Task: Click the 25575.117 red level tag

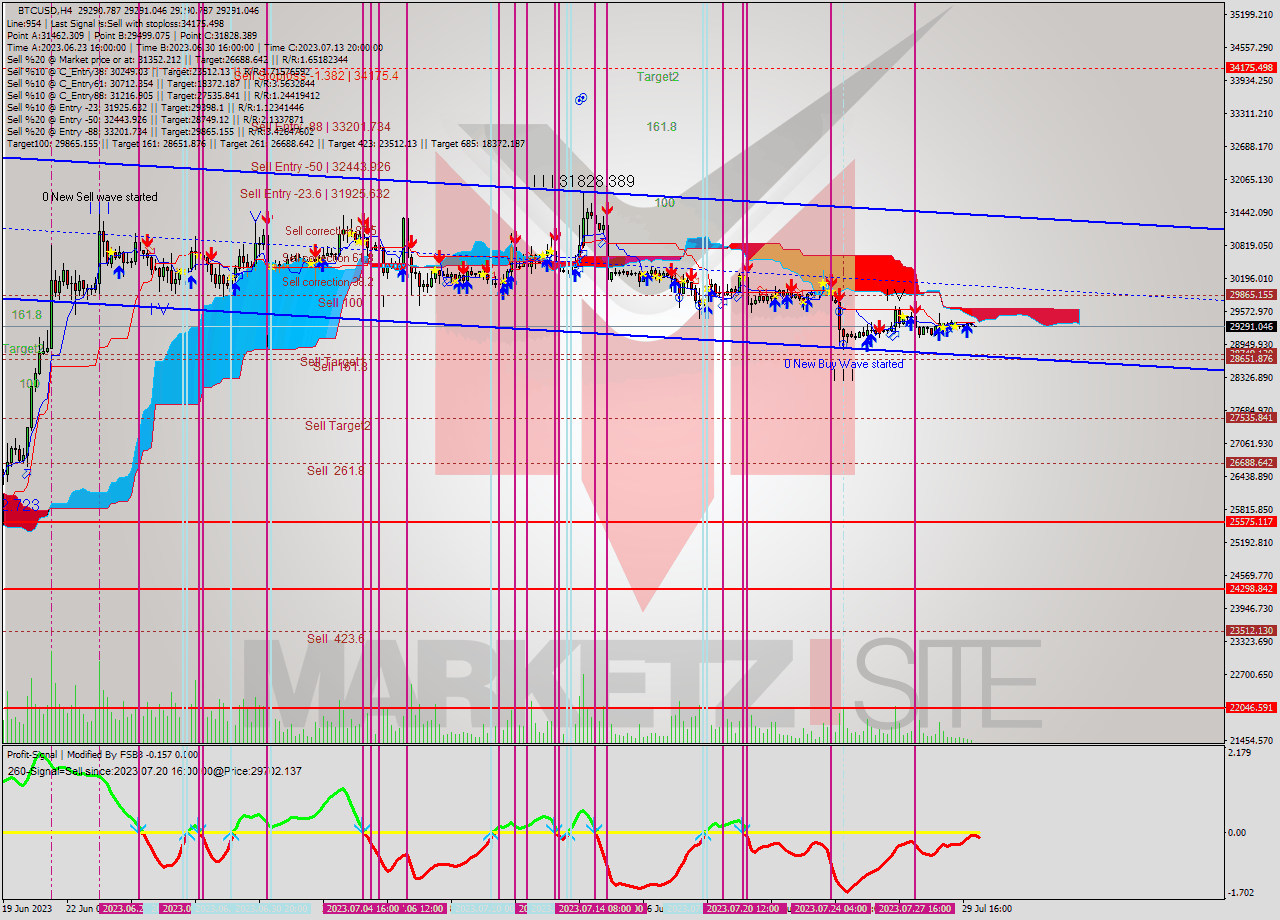Action: (1251, 522)
